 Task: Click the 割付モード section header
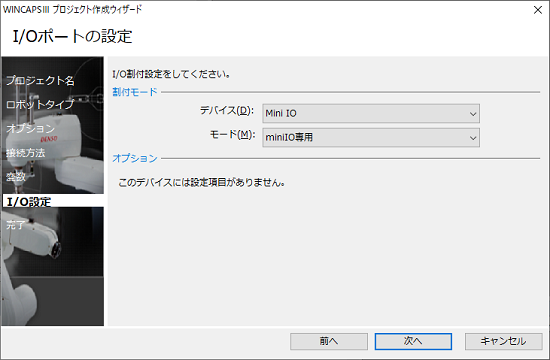coord(135,92)
